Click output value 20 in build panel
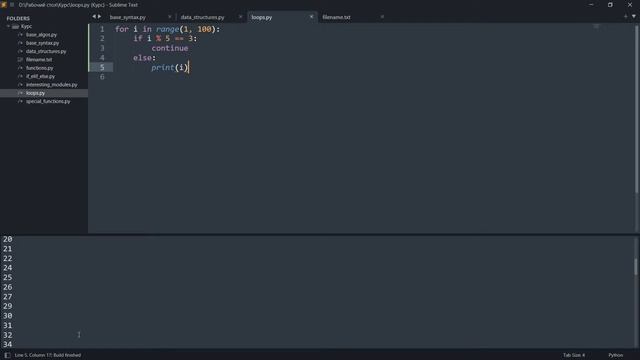The height and width of the screenshot is (360, 640). 8,239
